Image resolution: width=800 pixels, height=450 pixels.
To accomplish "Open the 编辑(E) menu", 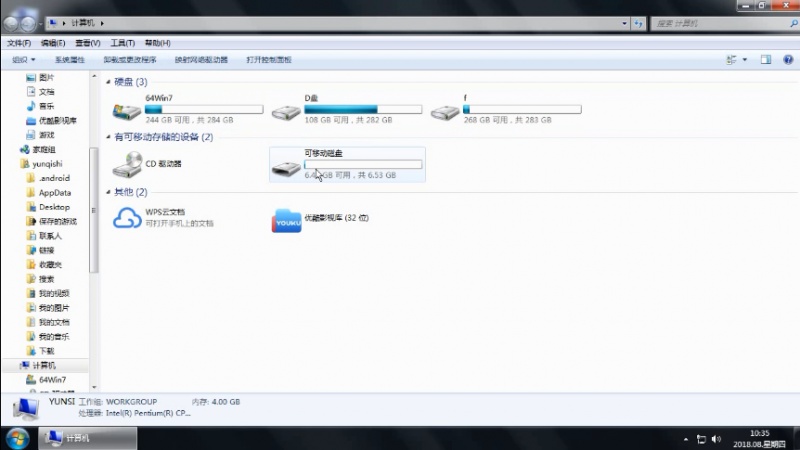I will pyautogui.click(x=53, y=43).
